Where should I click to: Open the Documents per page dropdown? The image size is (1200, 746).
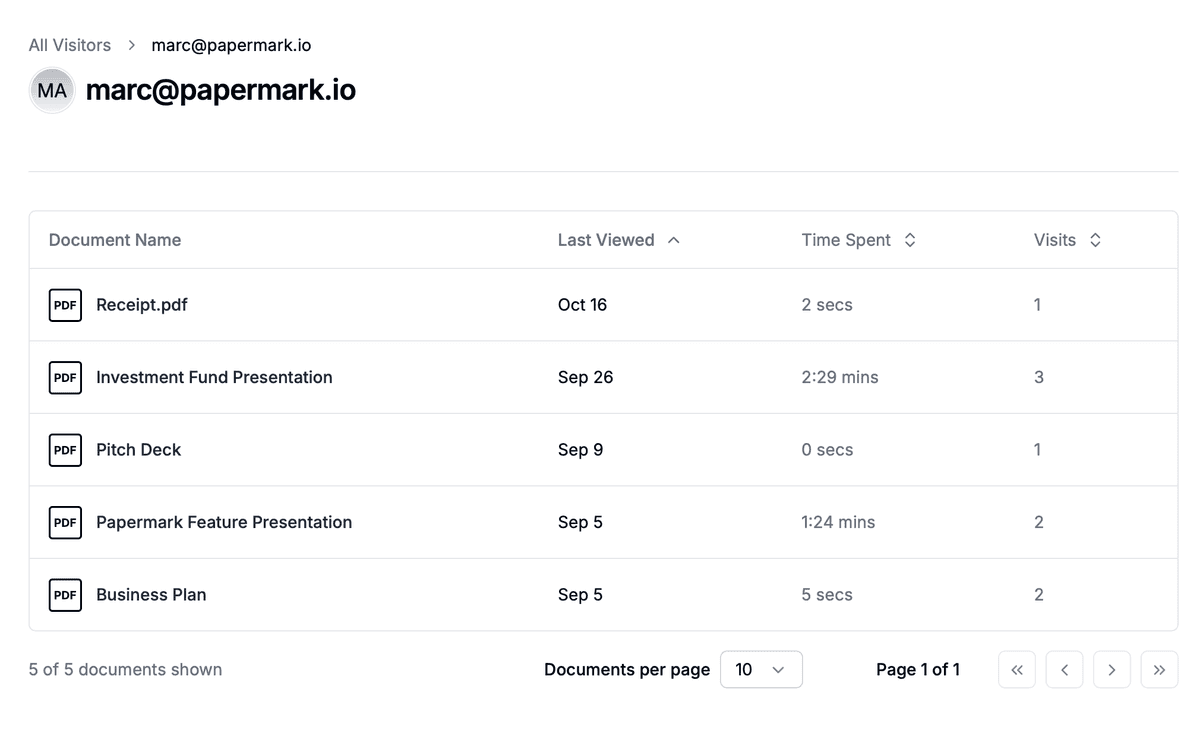760,670
